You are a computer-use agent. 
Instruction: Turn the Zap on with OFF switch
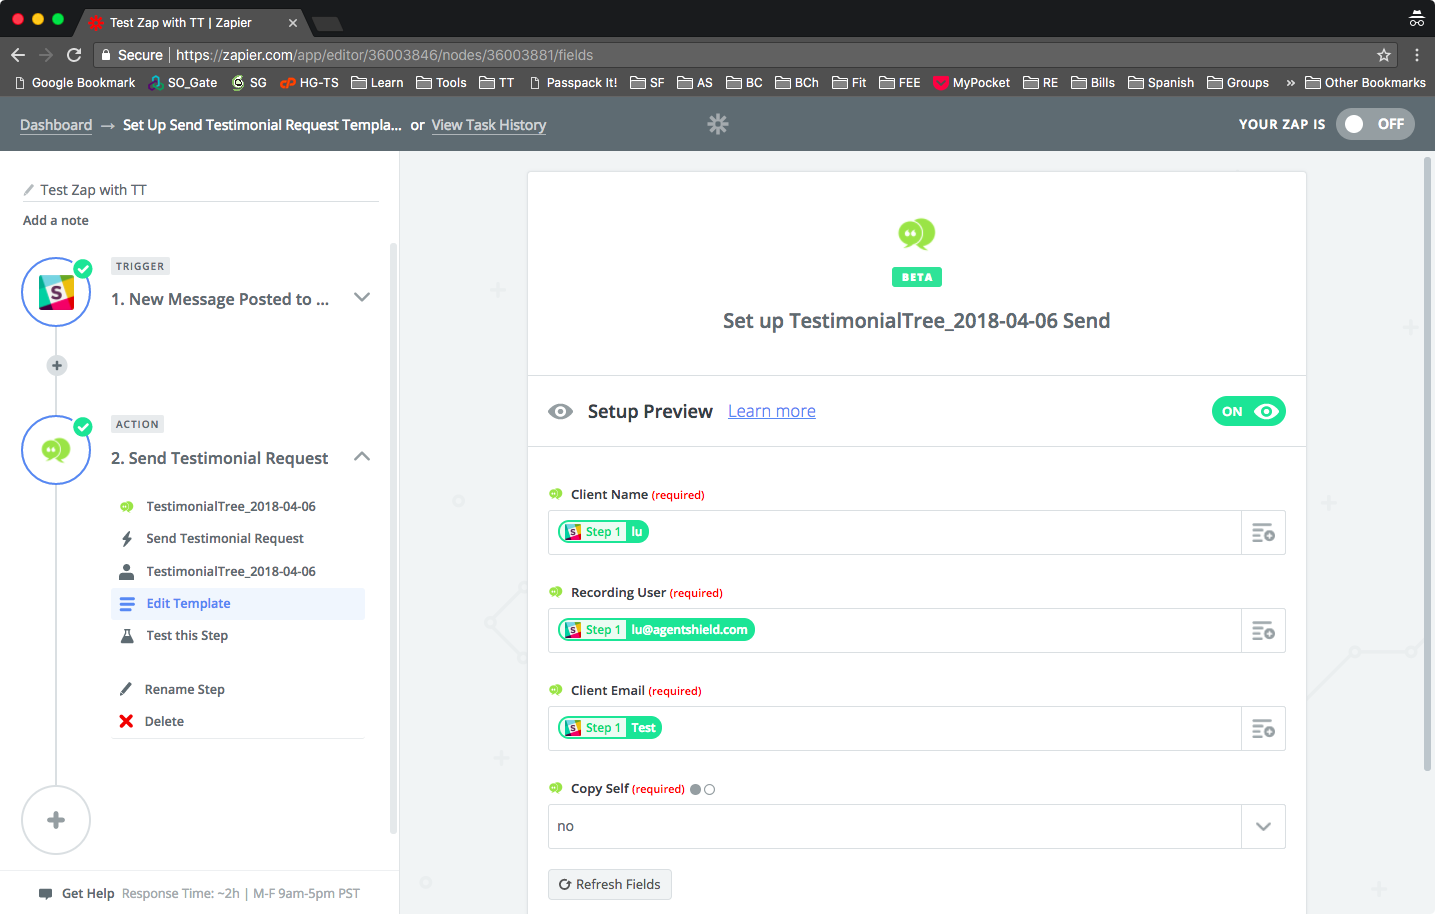click(x=1375, y=124)
